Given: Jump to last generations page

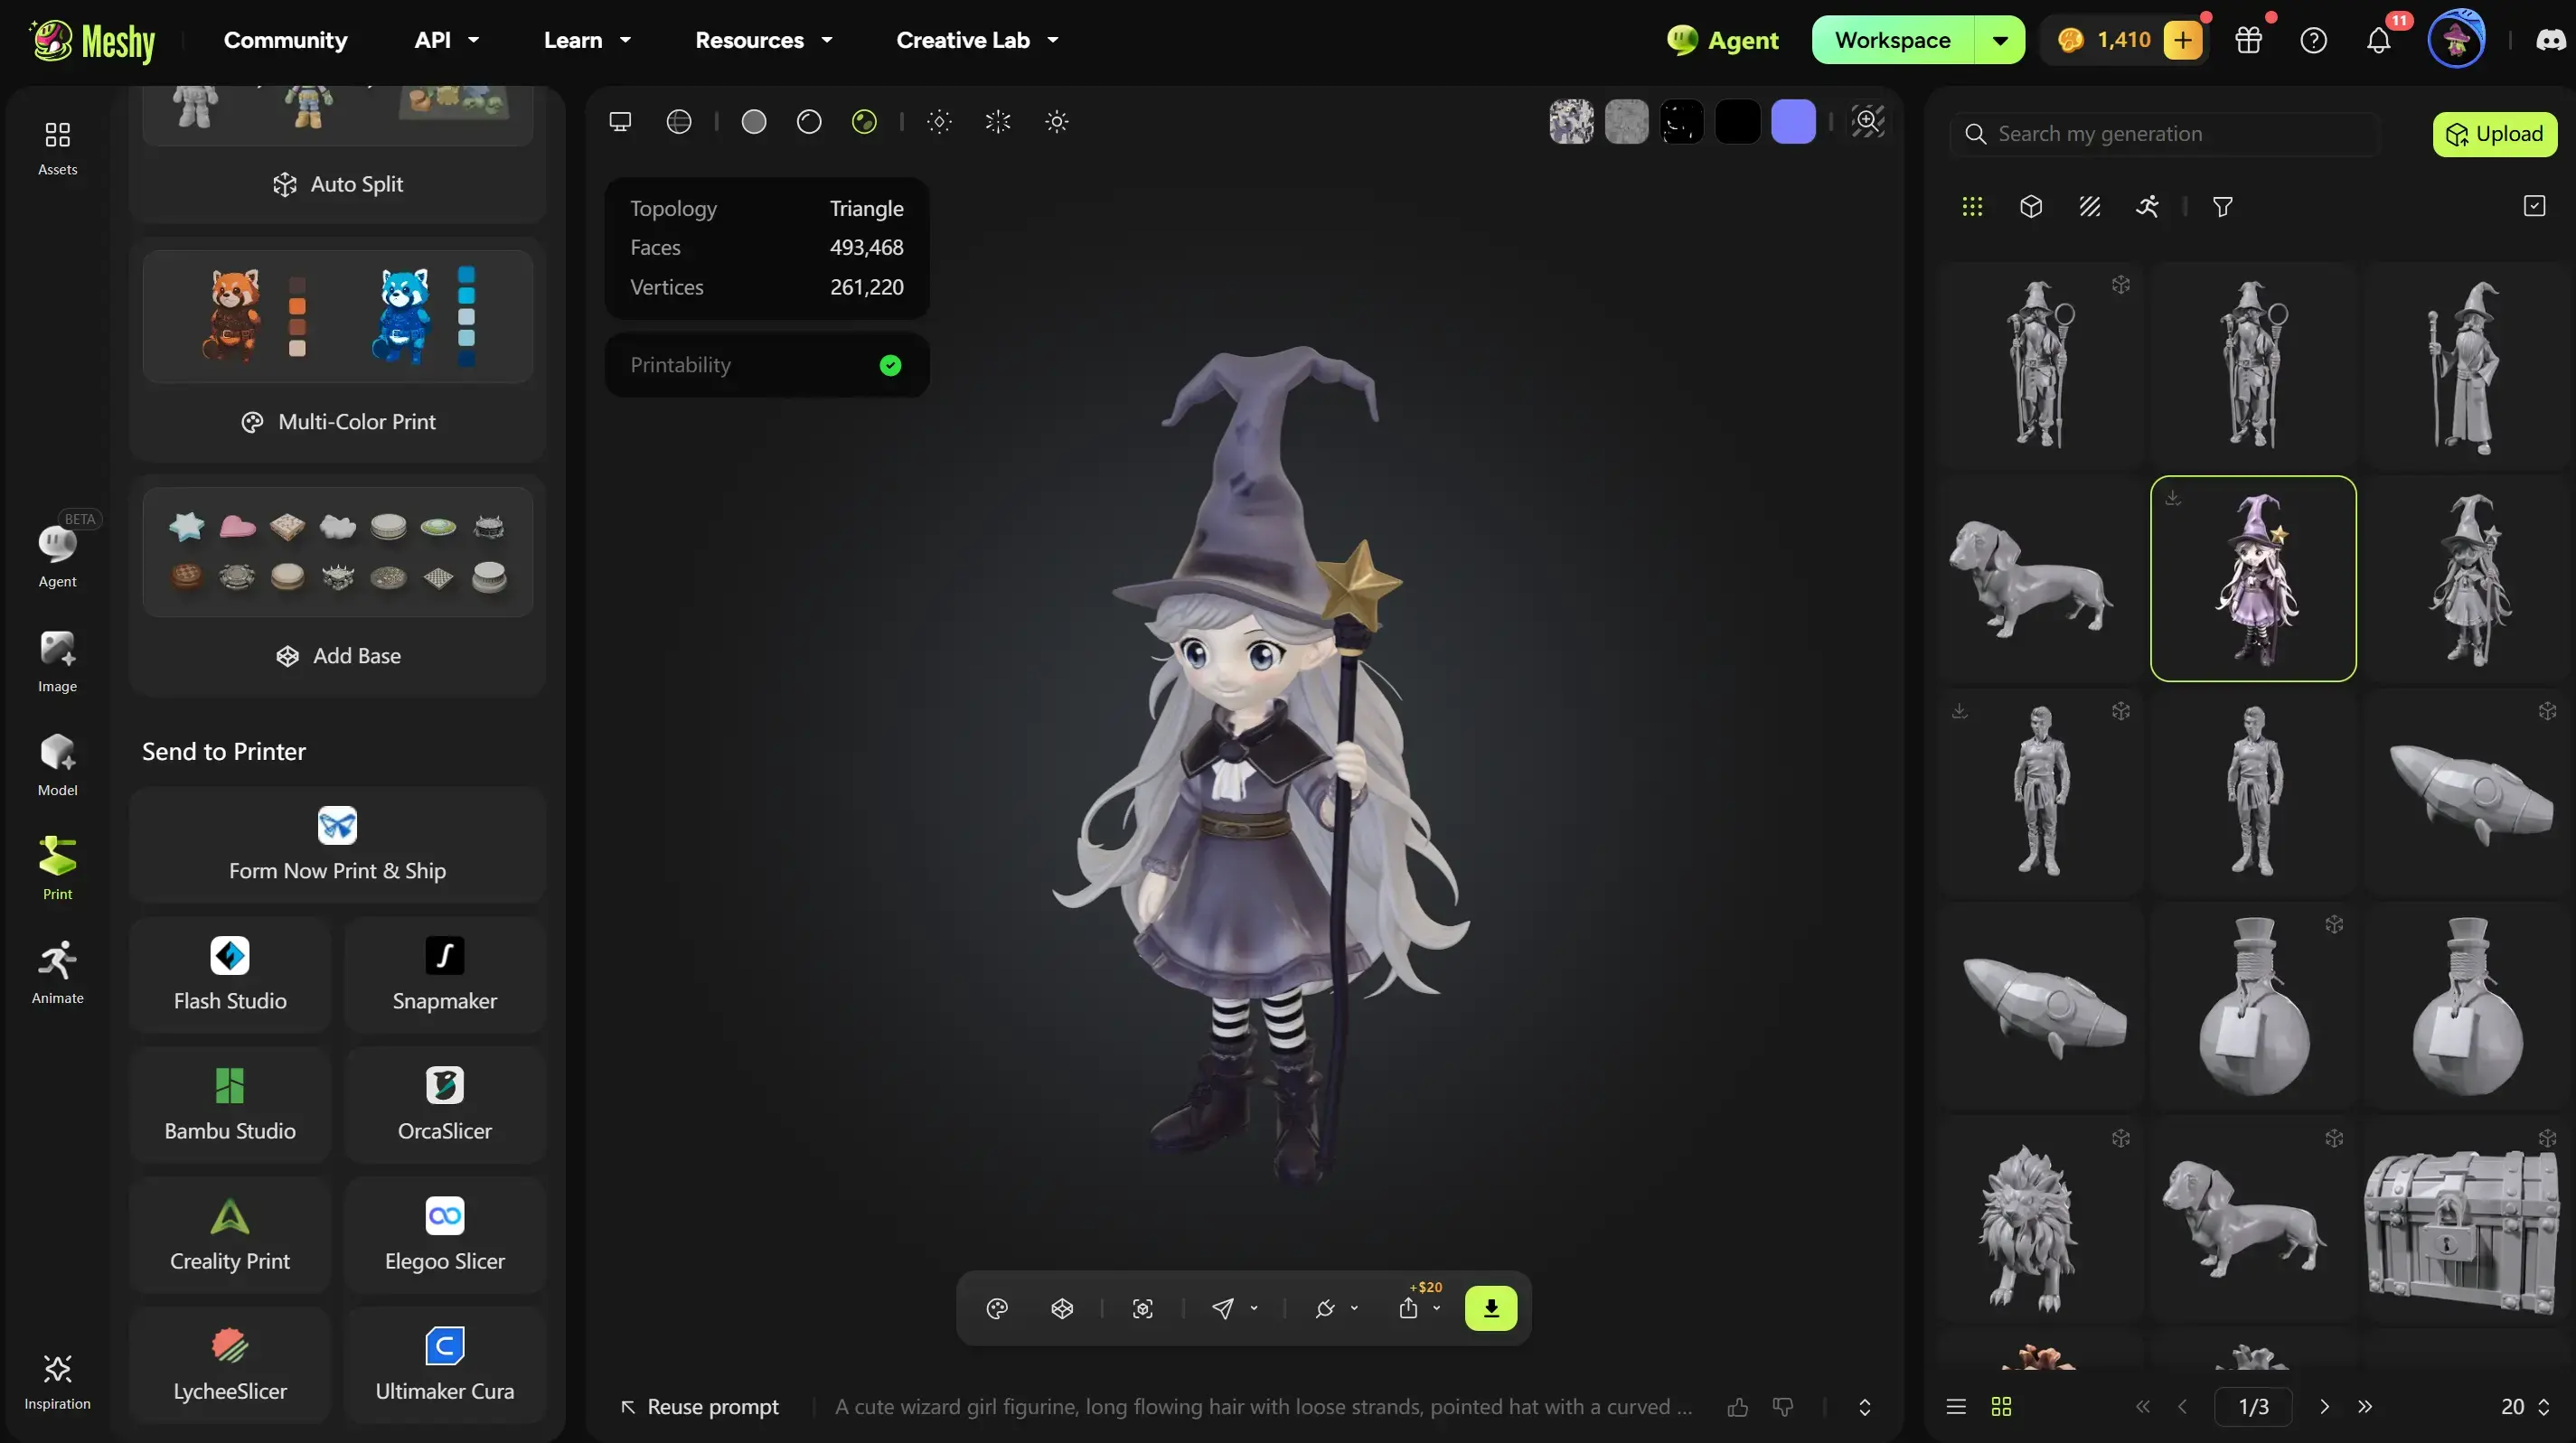Looking at the screenshot, I should click(2365, 1407).
